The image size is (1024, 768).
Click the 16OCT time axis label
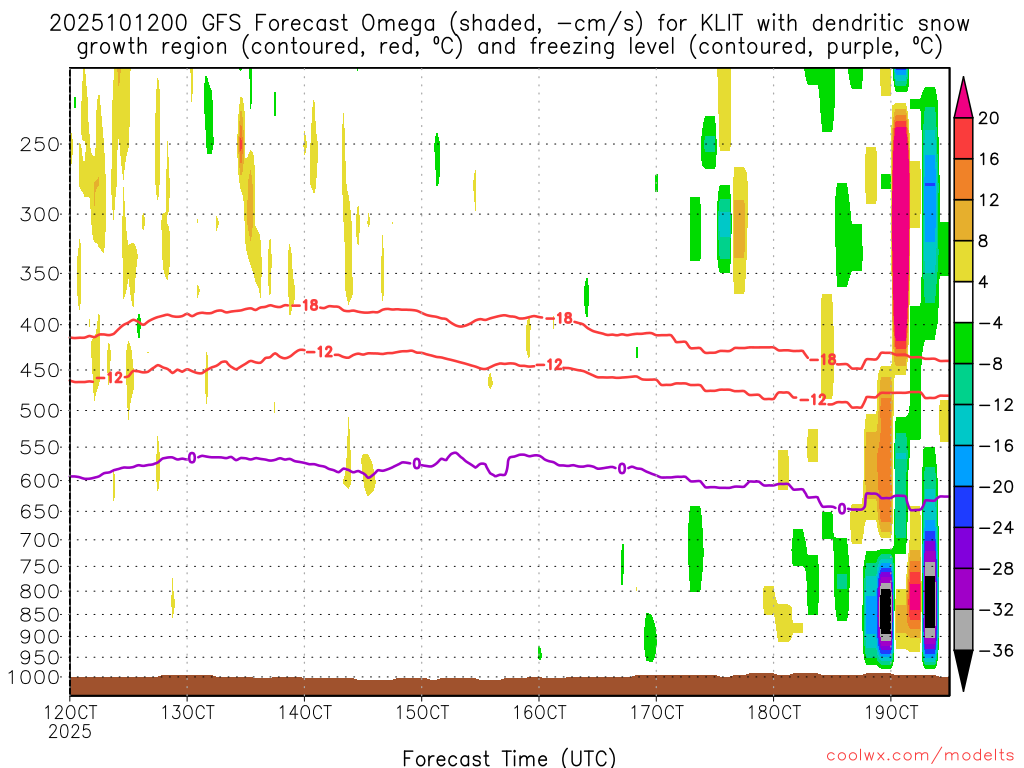coord(539,712)
